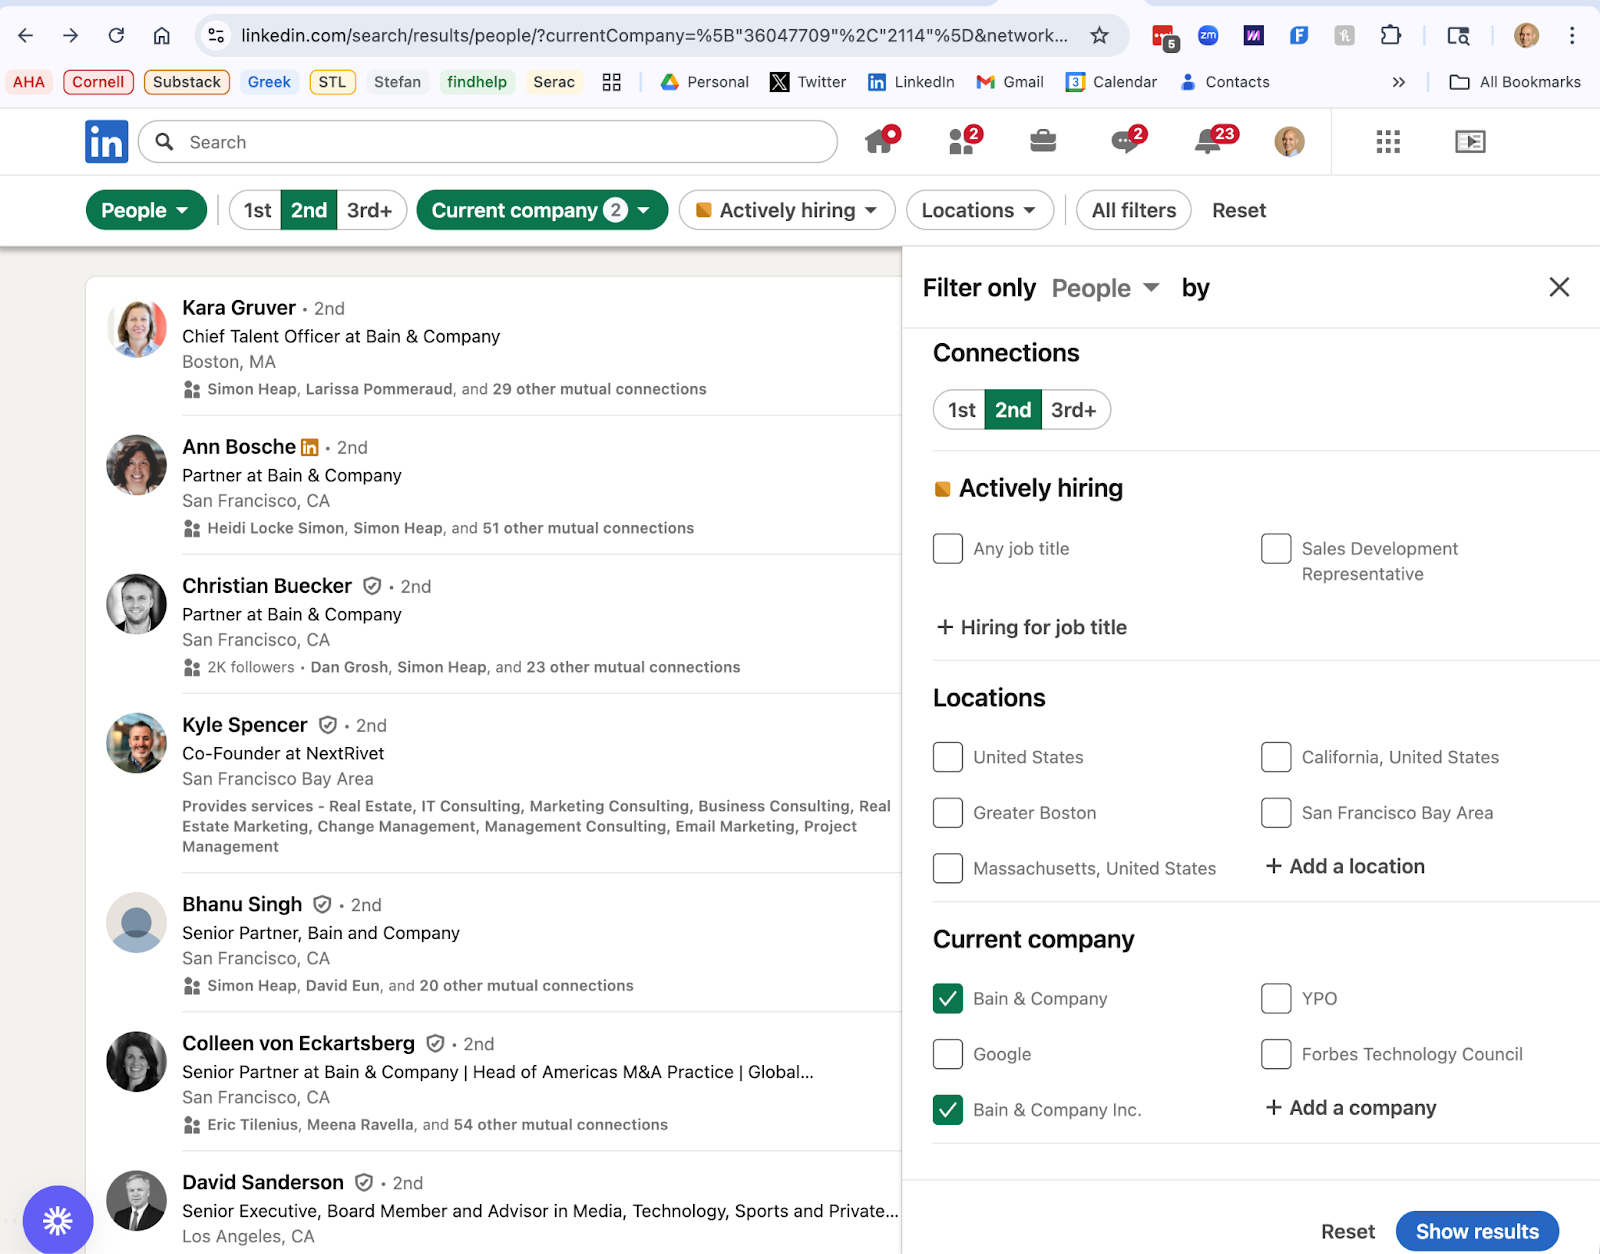Image resolution: width=1600 pixels, height=1254 pixels.
Task: Open the Messaging icon
Action: [x=1126, y=141]
